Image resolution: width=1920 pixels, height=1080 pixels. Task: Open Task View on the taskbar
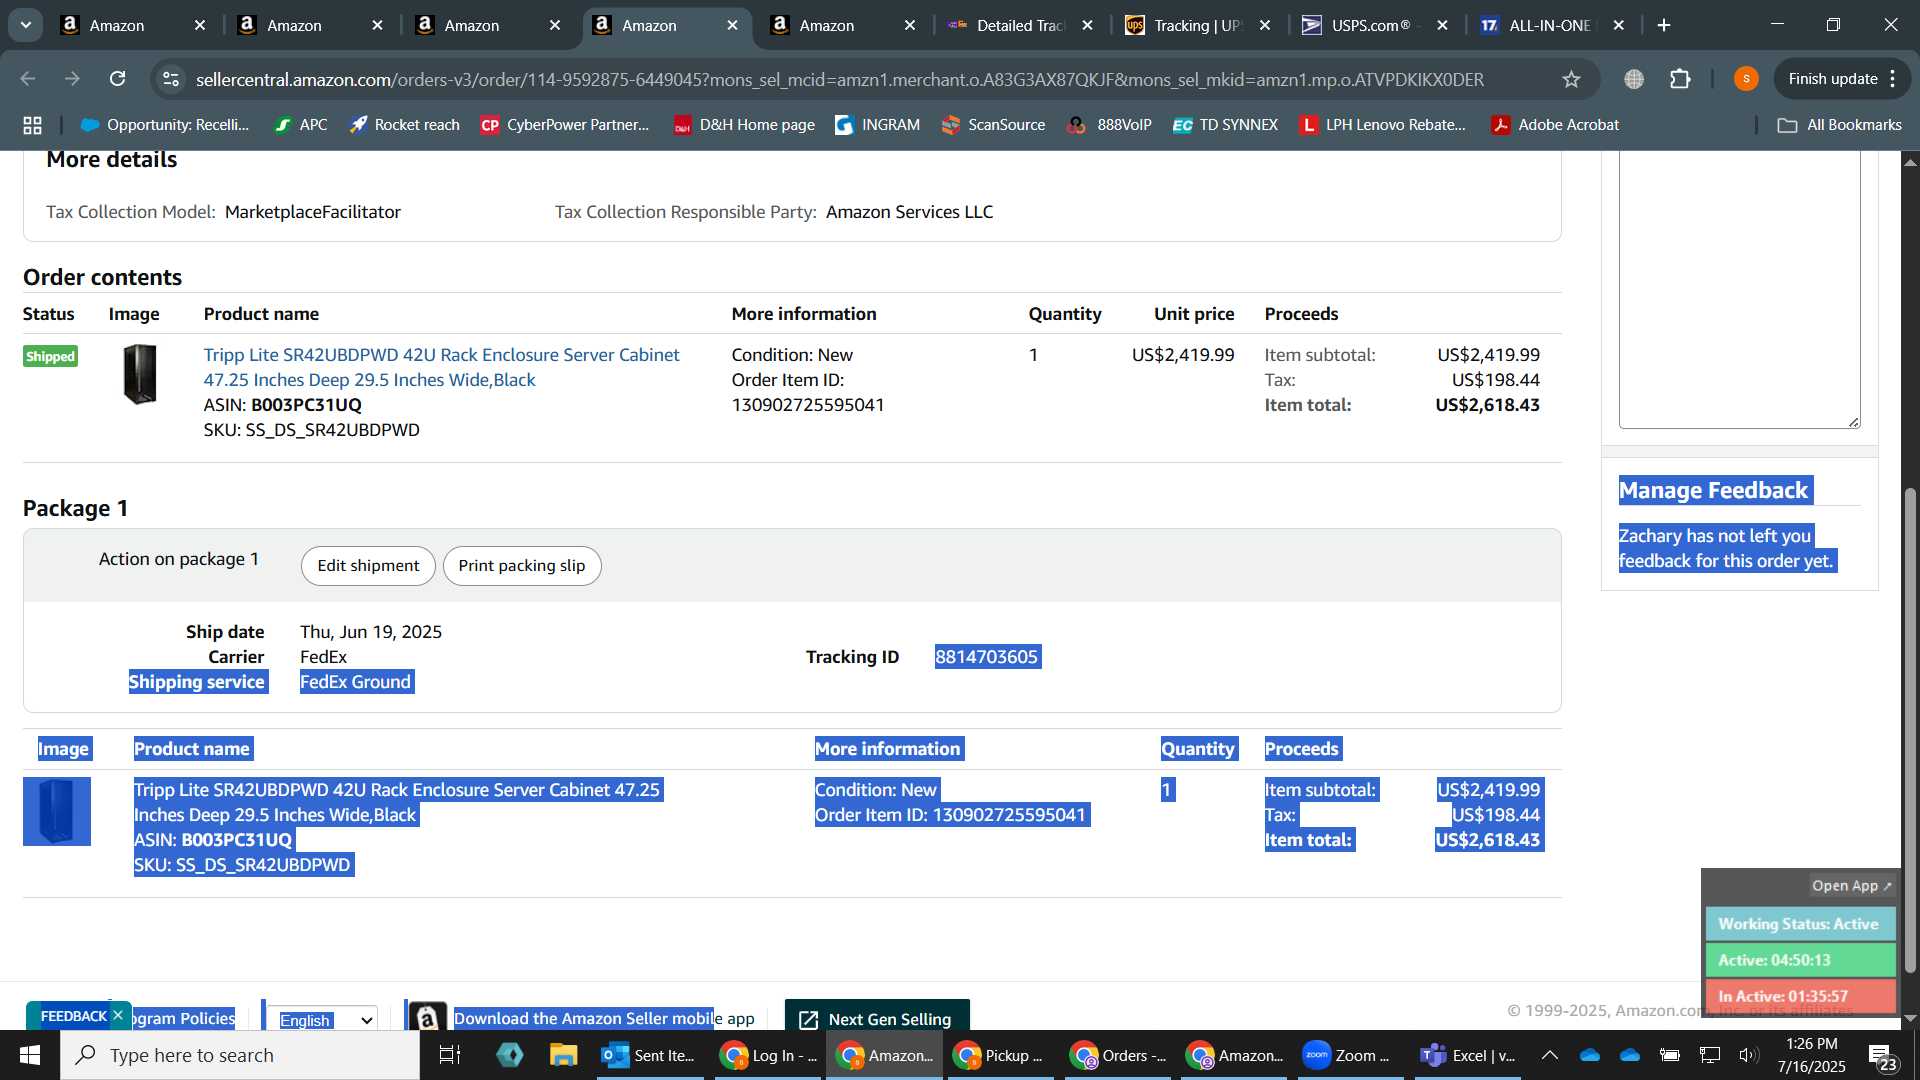coord(450,1055)
